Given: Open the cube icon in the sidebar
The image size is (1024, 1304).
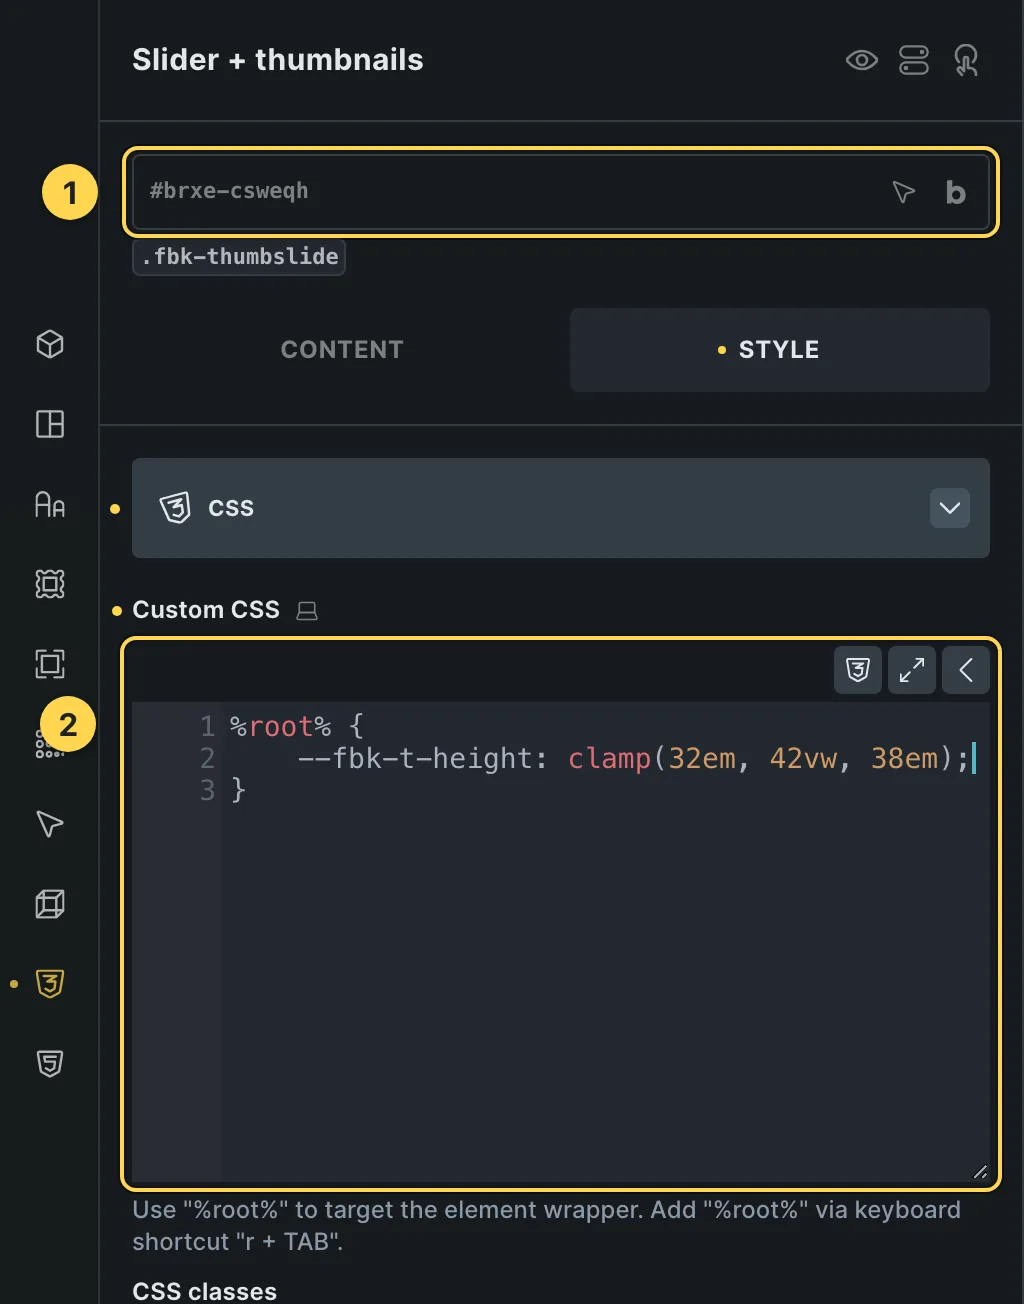Looking at the screenshot, I should tap(50, 344).
